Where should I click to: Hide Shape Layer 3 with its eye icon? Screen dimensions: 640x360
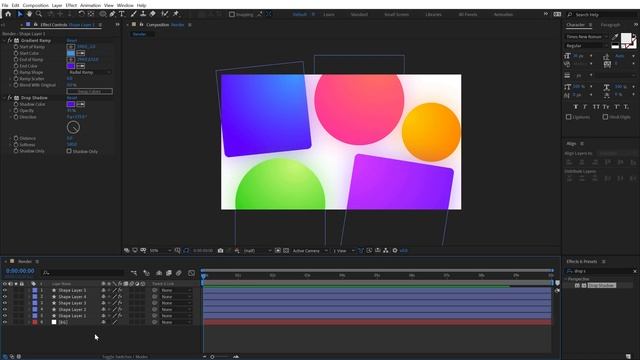click(5, 303)
